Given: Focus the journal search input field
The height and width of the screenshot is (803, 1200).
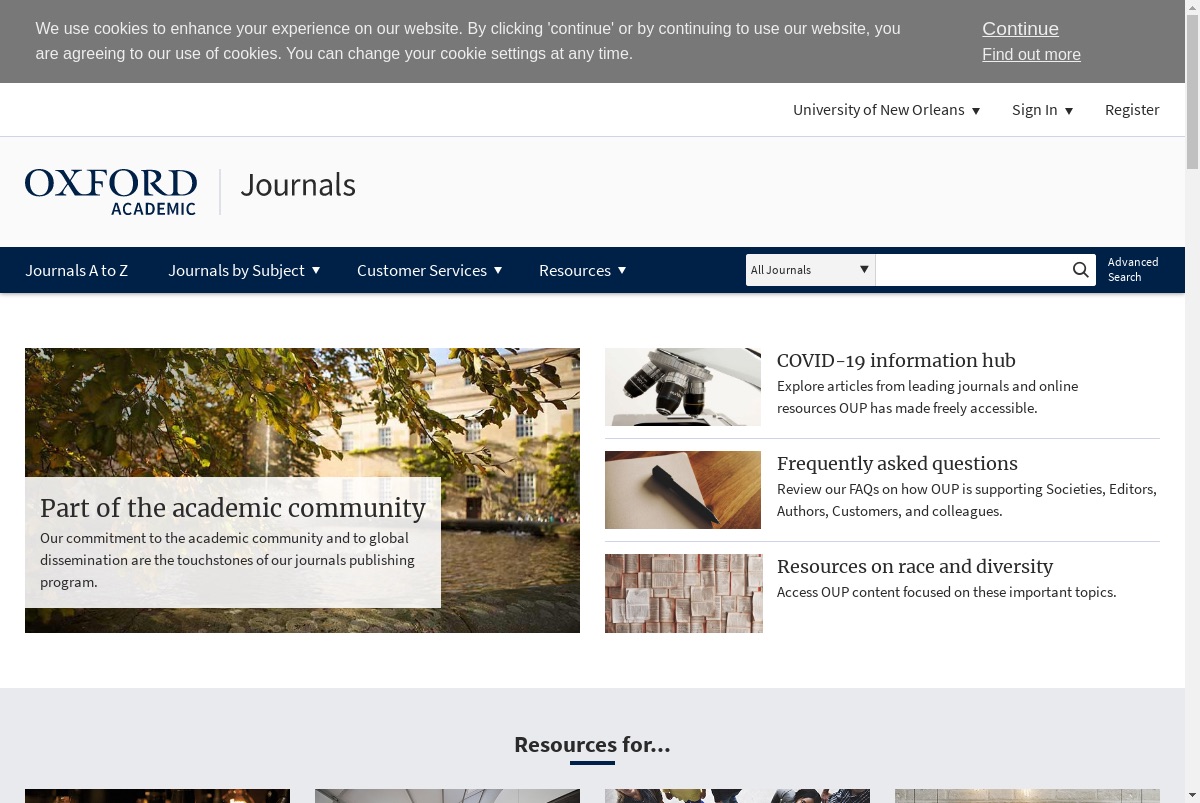Looking at the screenshot, I should (971, 270).
